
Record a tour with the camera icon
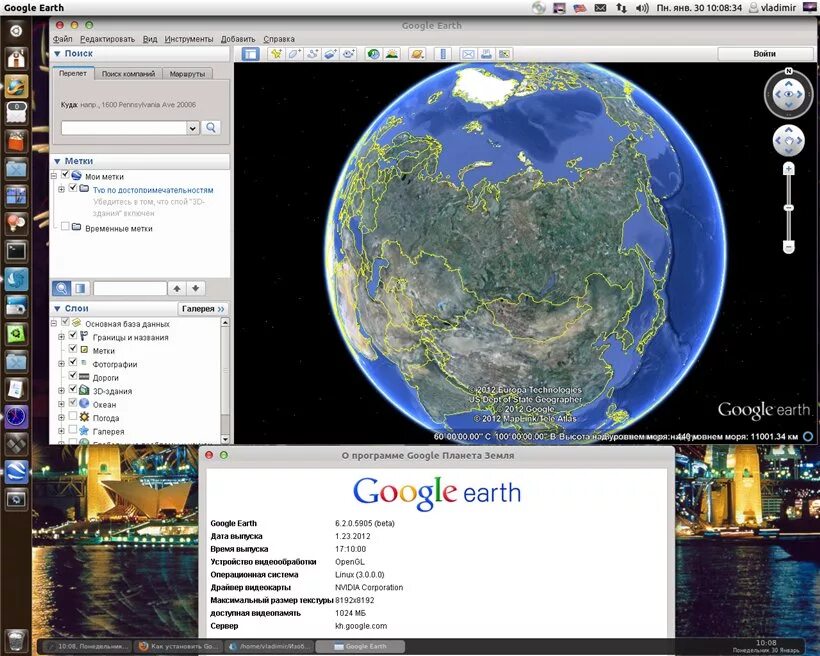[x=349, y=53]
